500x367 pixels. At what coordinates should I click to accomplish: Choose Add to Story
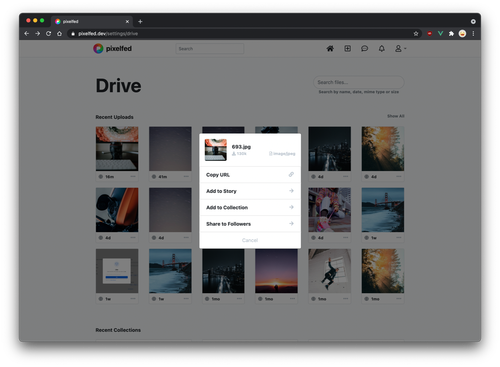250,191
